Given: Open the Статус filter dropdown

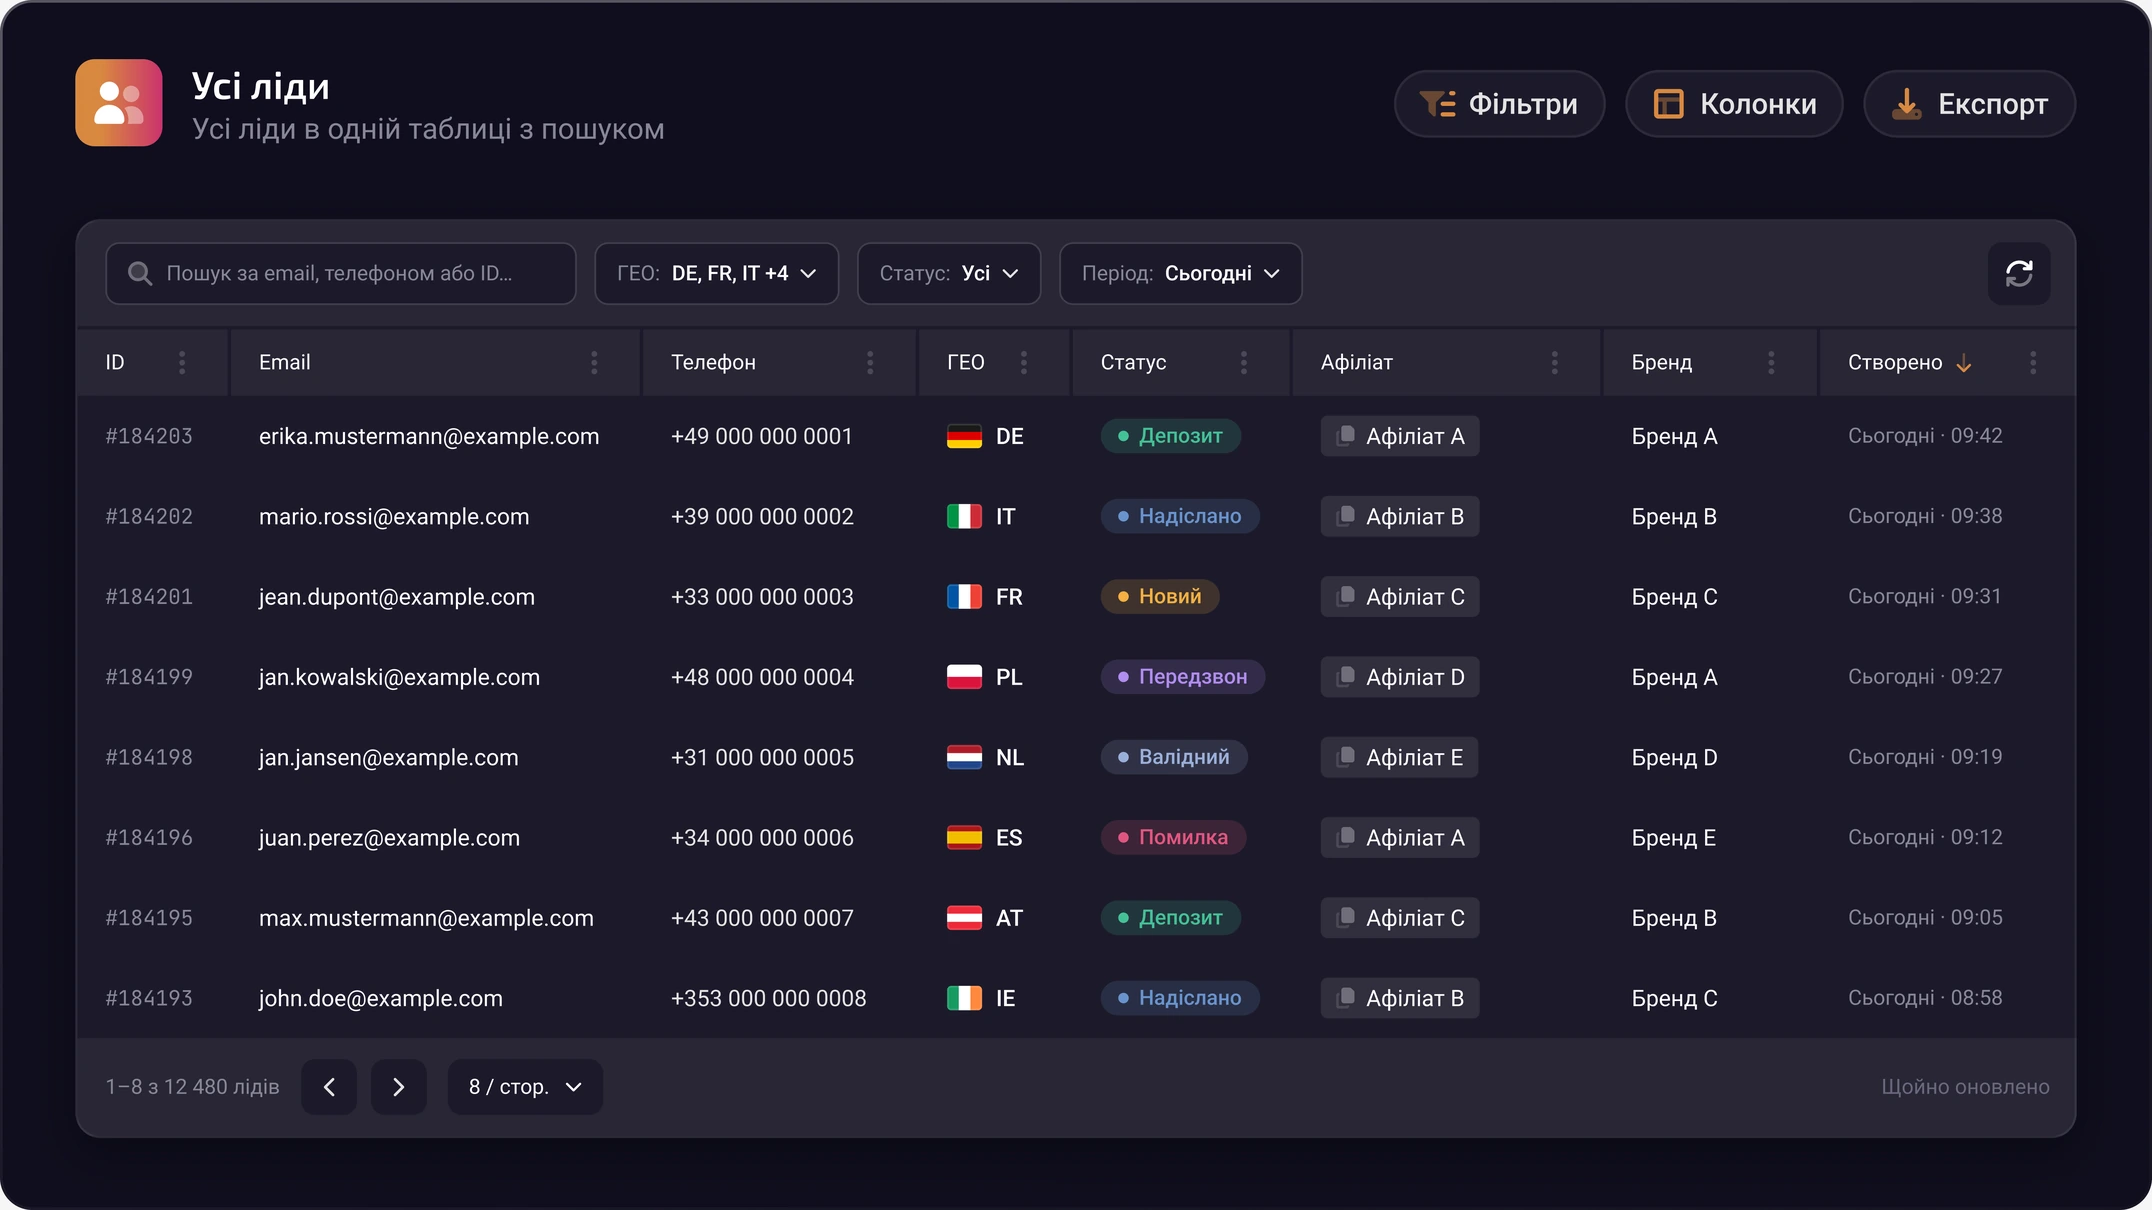Looking at the screenshot, I should point(949,273).
